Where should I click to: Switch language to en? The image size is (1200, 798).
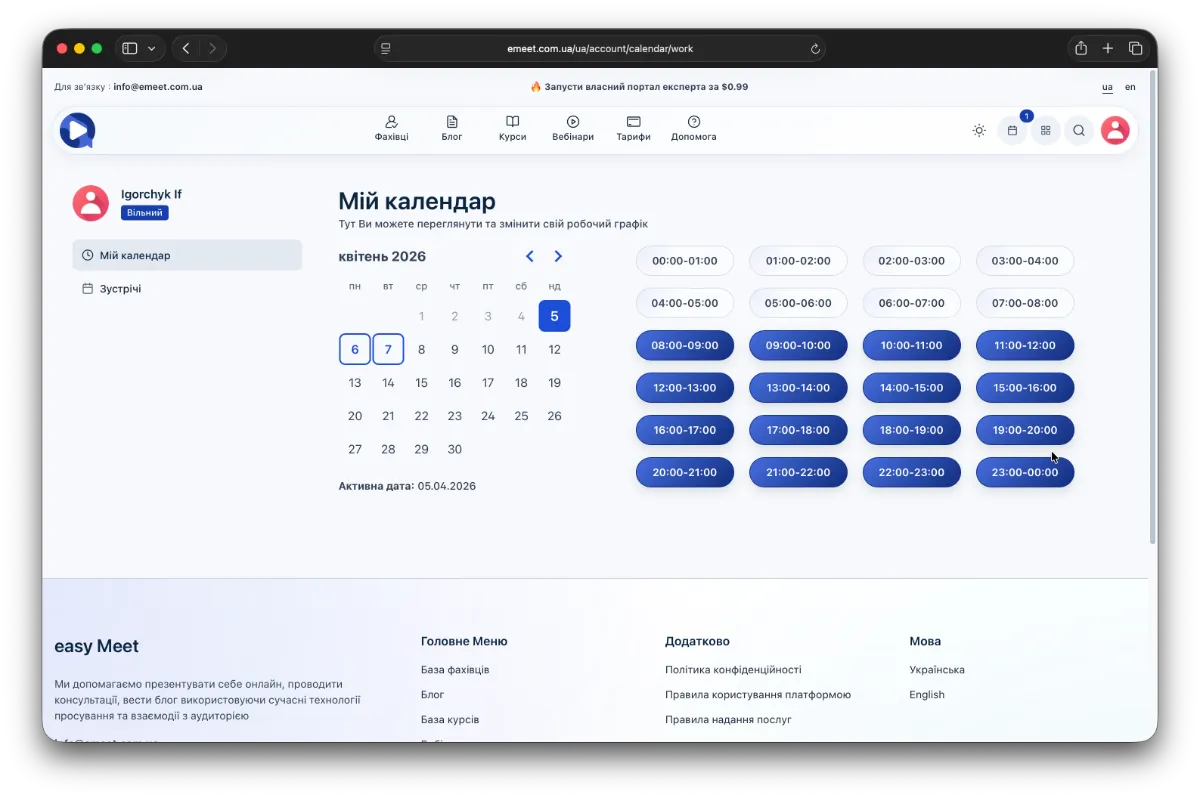[1130, 87]
